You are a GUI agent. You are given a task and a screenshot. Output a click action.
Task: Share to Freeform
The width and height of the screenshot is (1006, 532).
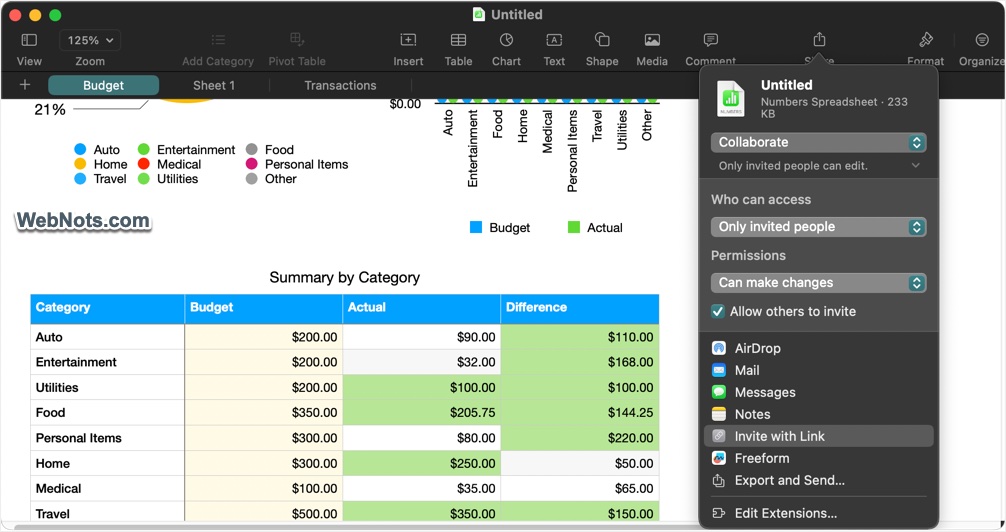pyautogui.click(x=819, y=458)
